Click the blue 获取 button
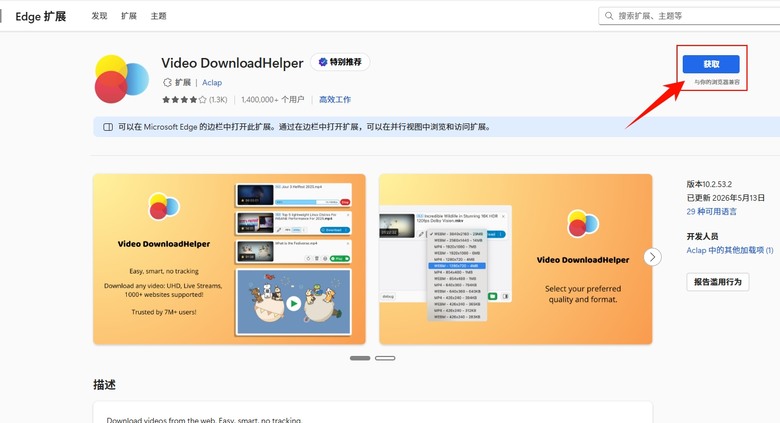This screenshot has height=423, width=780. (711, 64)
